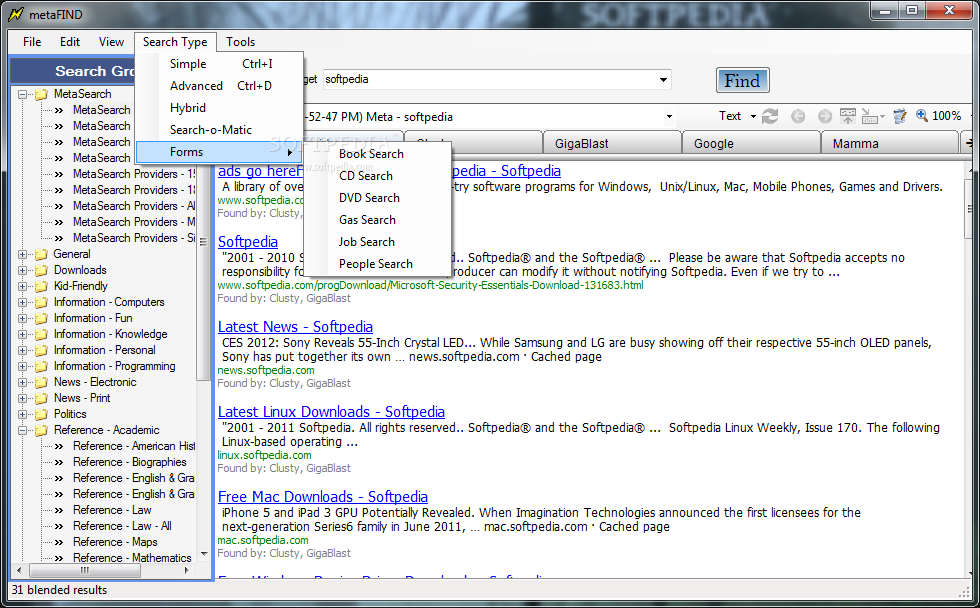Expand the Information - Programming node
The width and height of the screenshot is (980, 608).
[23, 366]
